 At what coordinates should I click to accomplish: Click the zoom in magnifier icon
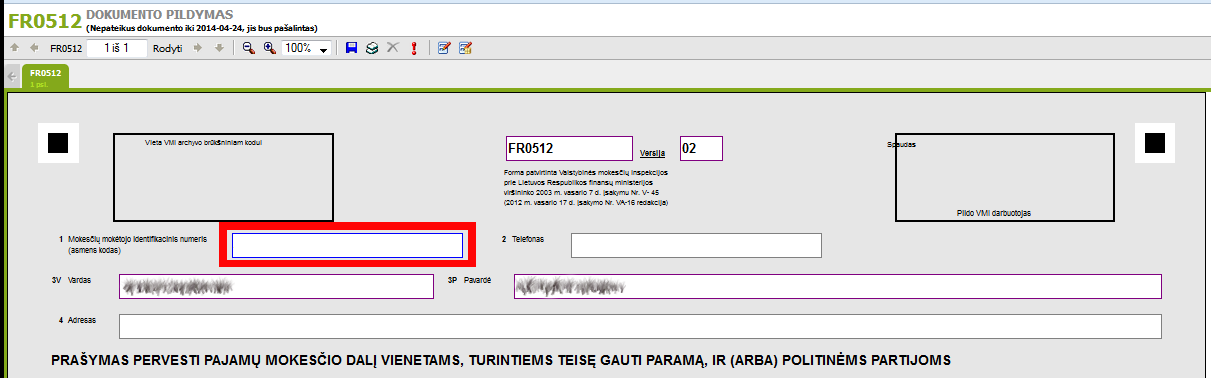[x=269, y=48]
